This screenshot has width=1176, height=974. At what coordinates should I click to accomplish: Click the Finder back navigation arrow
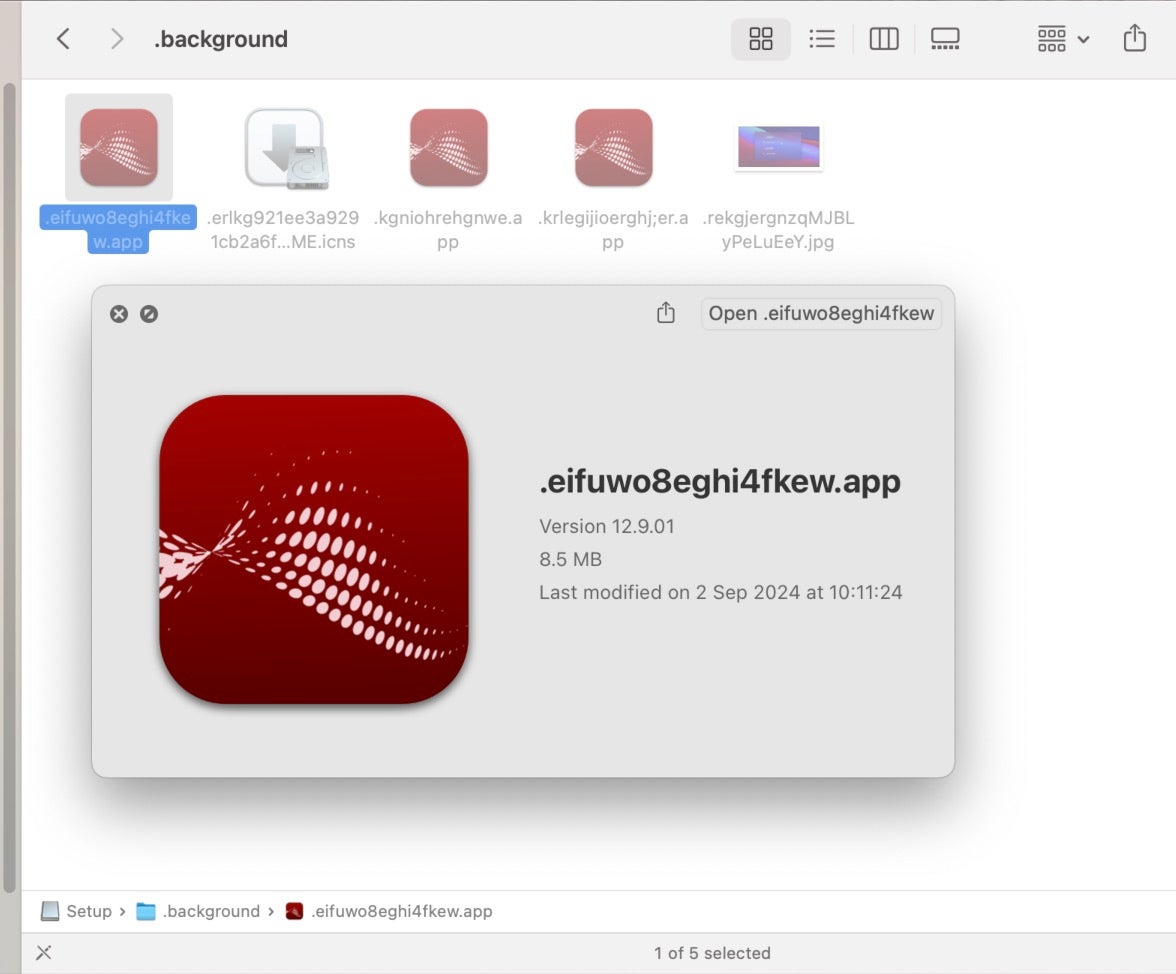[63, 39]
